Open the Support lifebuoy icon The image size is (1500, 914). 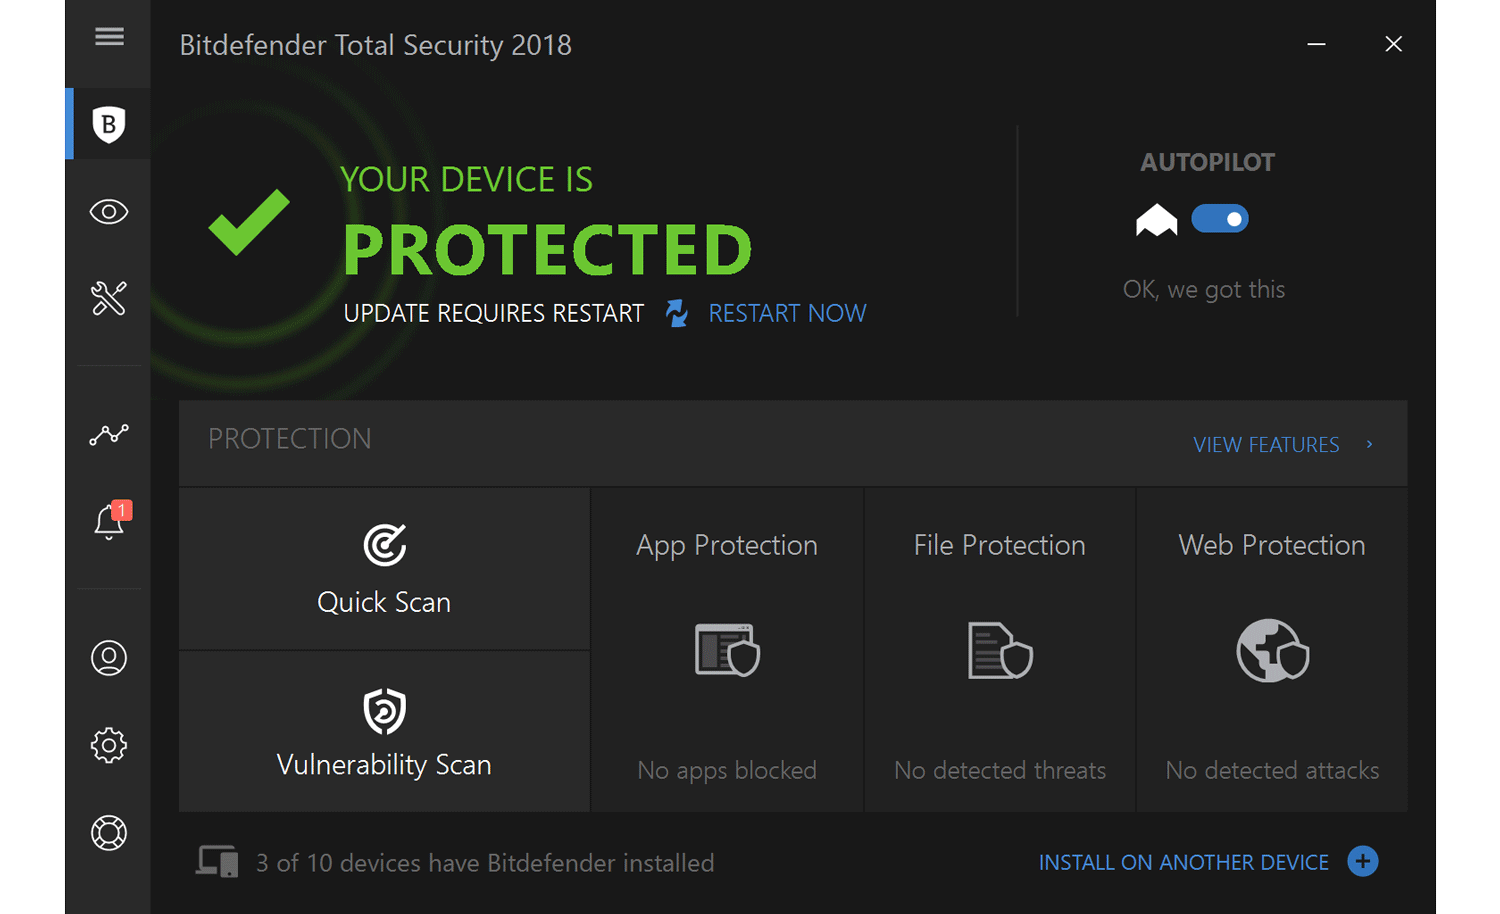(x=109, y=833)
